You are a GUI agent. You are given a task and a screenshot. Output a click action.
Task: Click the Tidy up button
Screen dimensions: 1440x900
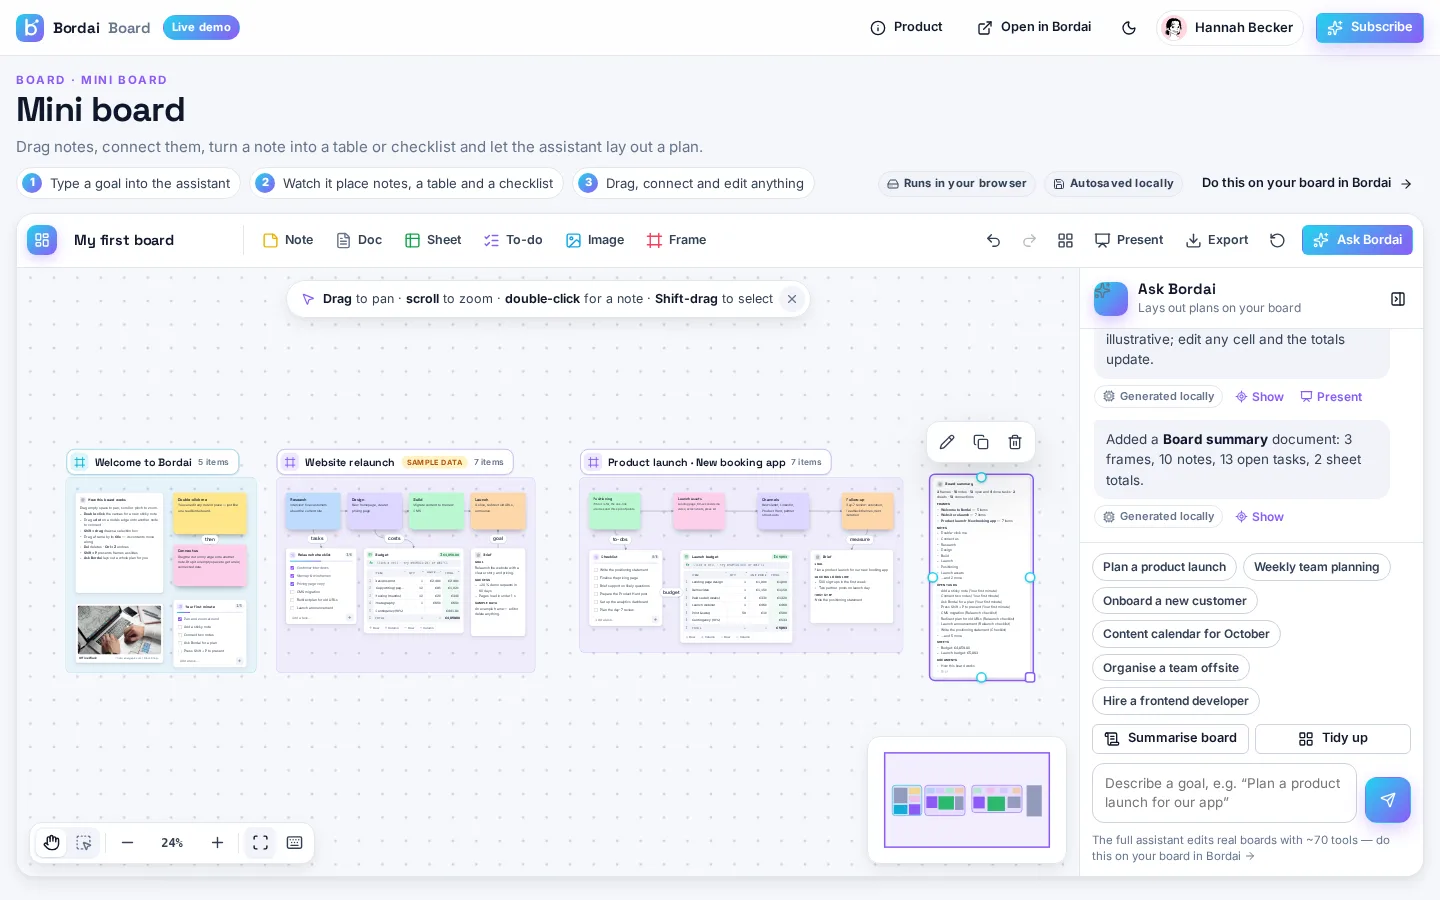point(1332,738)
